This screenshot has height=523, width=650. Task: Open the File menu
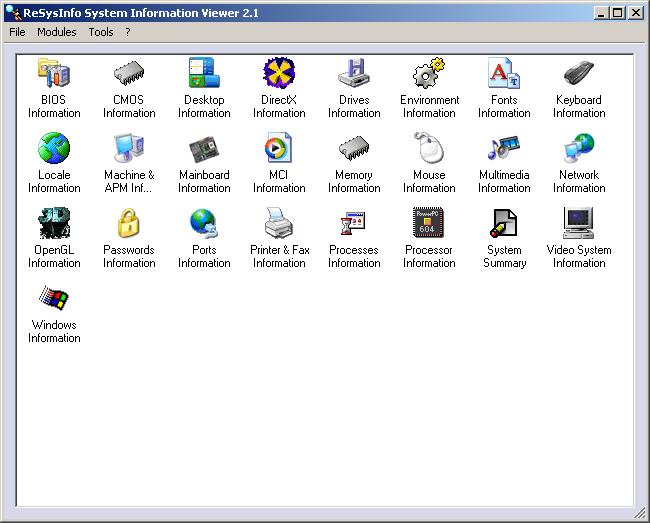(x=17, y=32)
